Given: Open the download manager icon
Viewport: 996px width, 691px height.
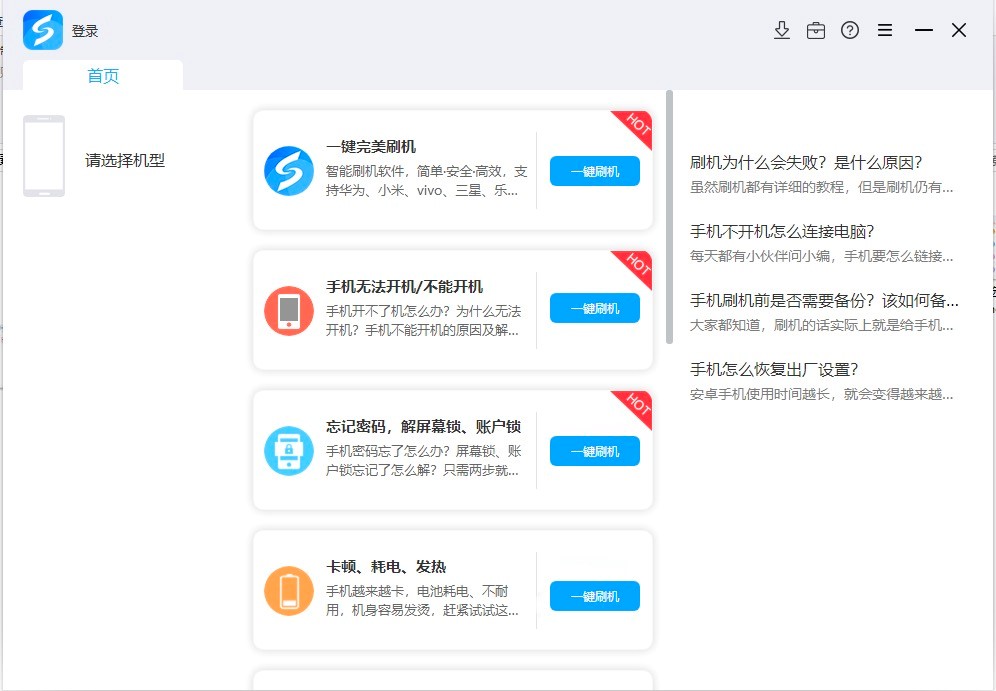Looking at the screenshot, I should (782, 30).
